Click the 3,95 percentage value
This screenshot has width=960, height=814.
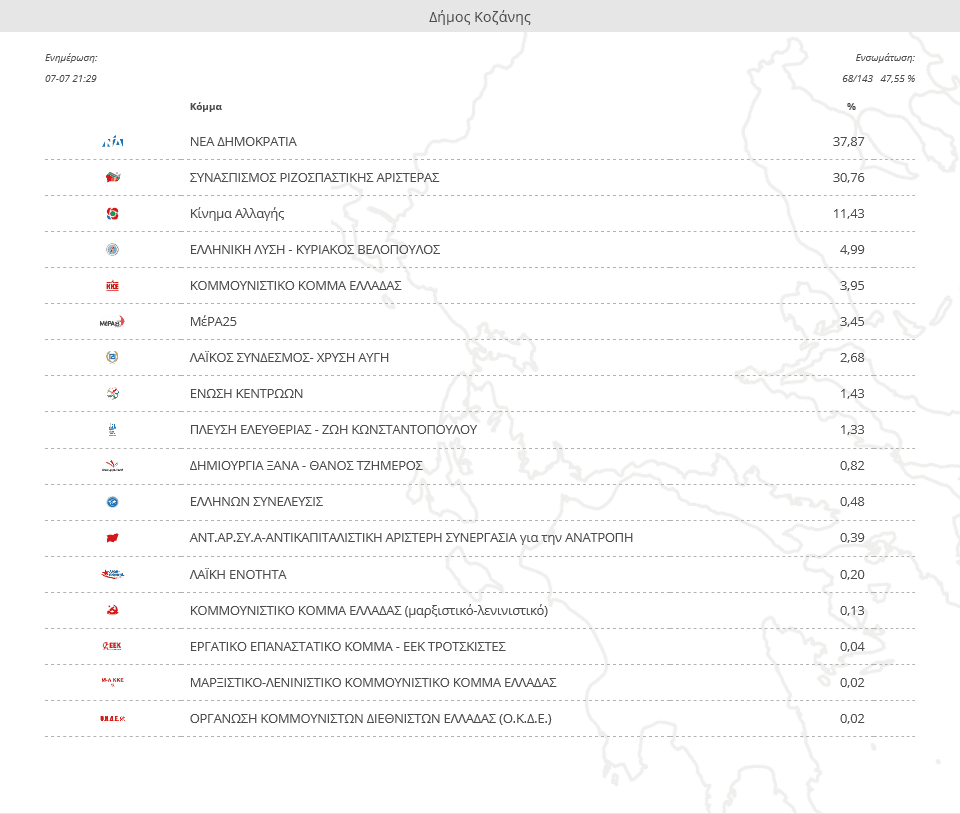click(x=852, y=286)
